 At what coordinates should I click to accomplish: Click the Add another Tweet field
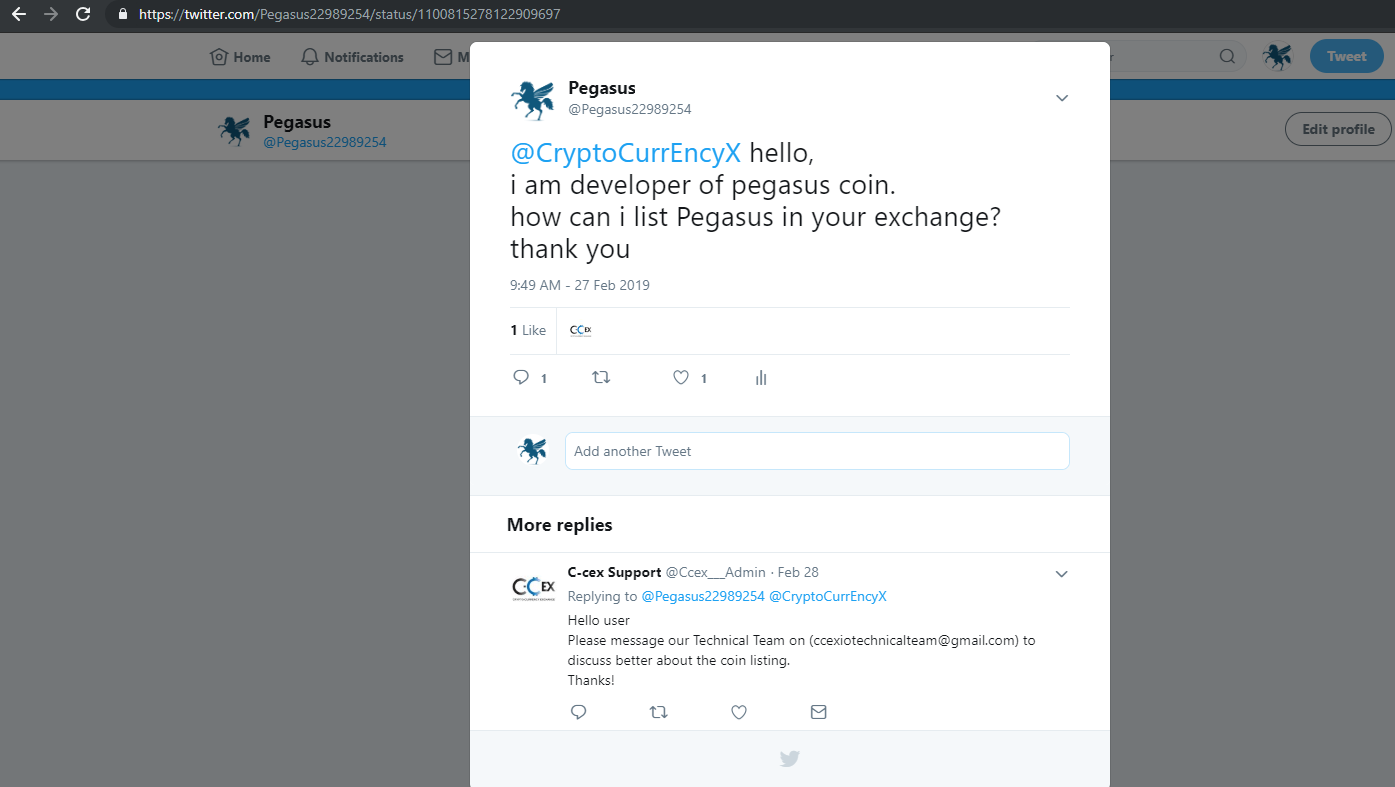(x=817, y=451)
